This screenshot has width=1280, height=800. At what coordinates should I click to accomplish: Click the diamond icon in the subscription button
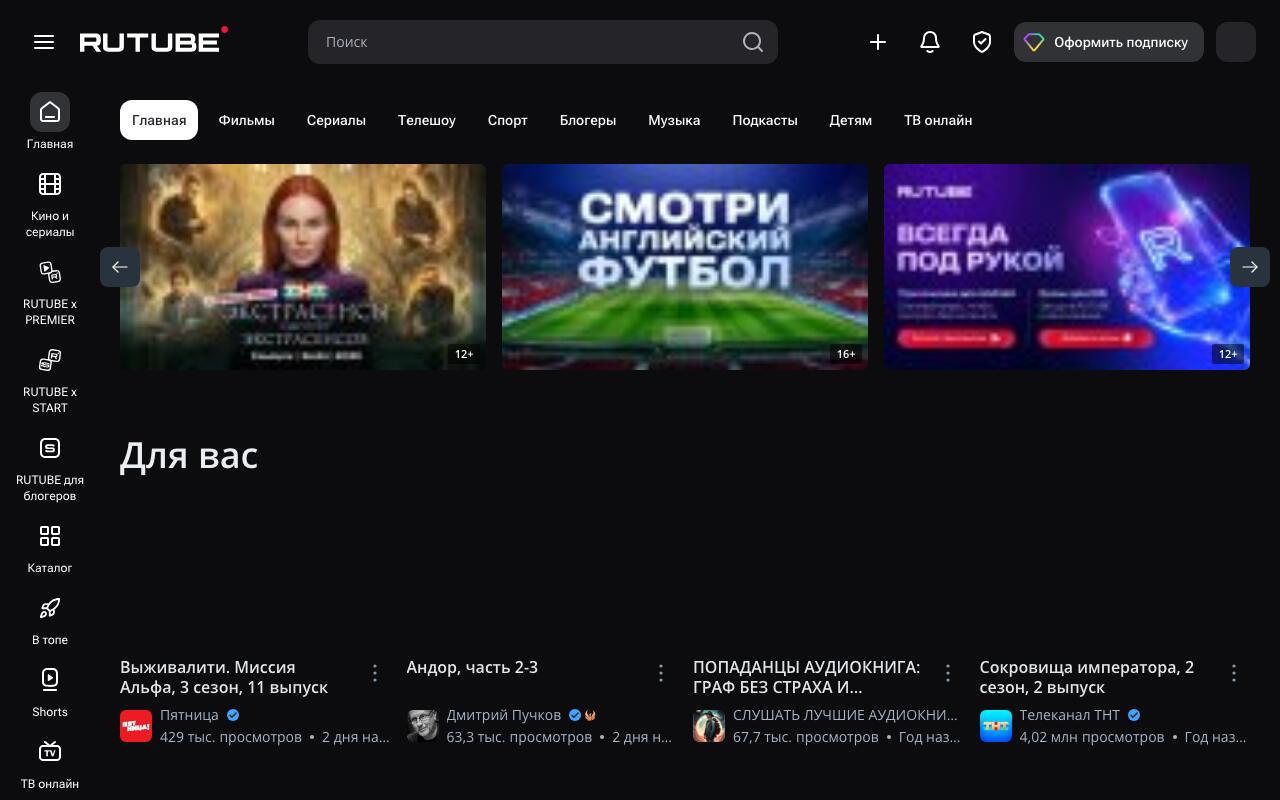click(1034, 42)
